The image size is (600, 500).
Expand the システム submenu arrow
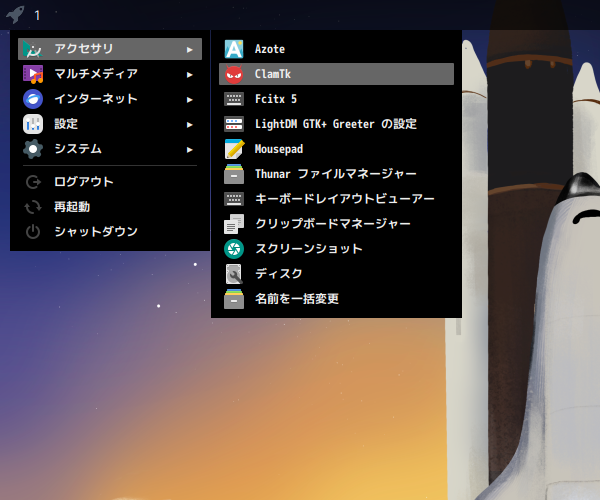click(x=189, y=150)
